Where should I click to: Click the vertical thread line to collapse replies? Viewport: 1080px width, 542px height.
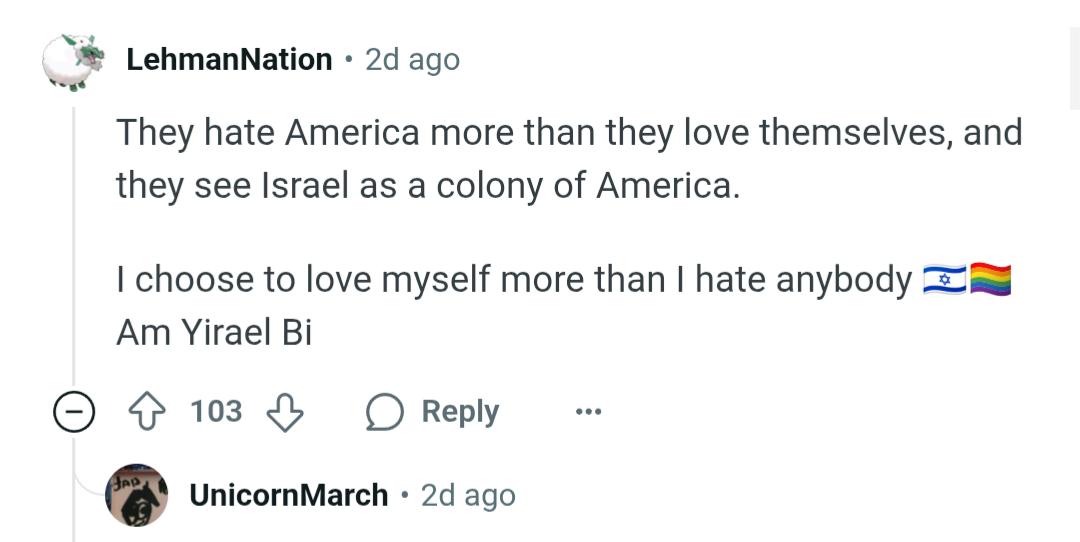[74, 250]
